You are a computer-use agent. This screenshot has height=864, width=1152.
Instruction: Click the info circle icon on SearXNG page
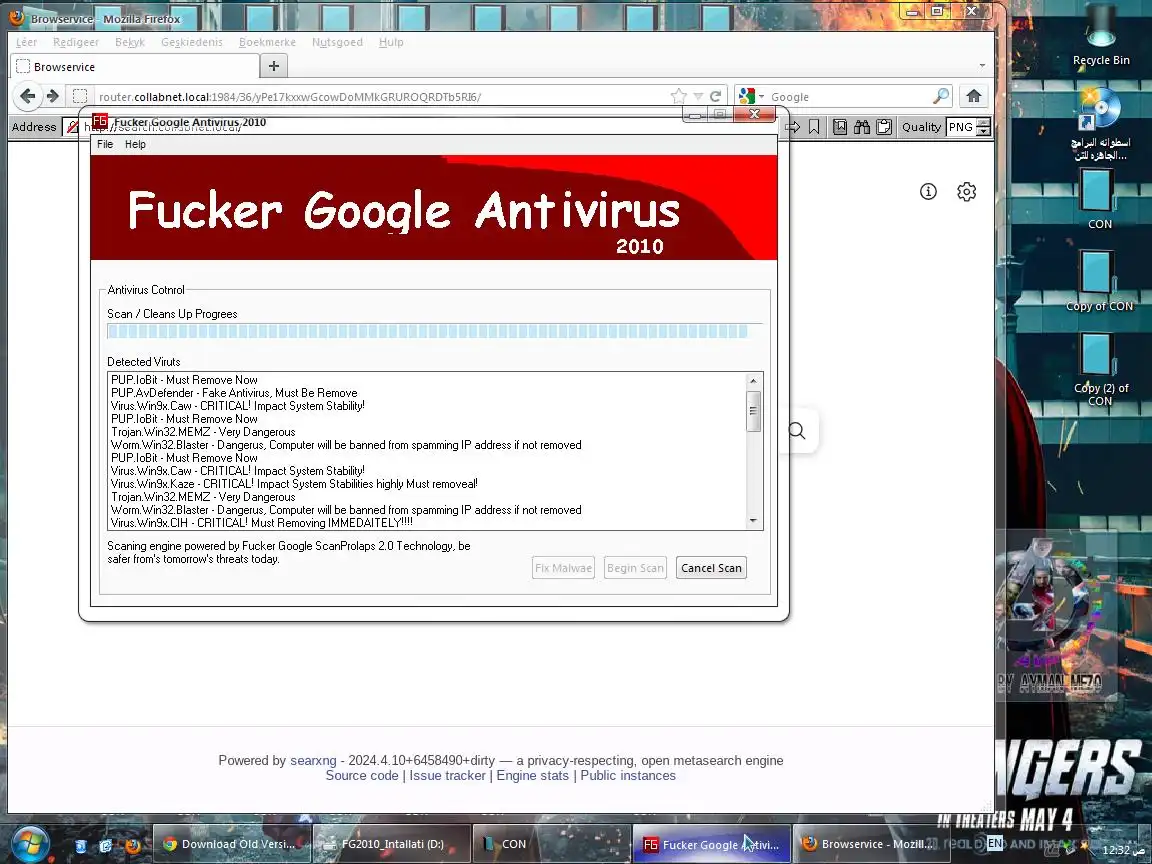point(929,192)
